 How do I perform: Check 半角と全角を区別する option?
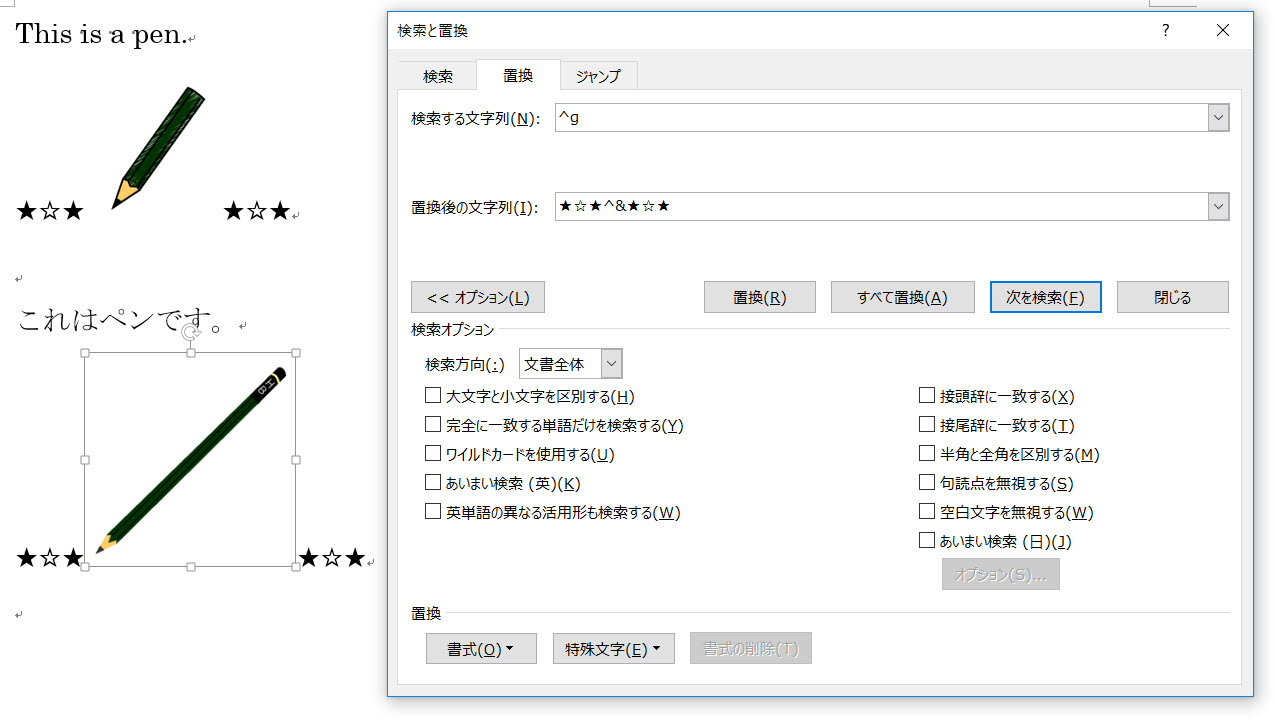pos(926,454)
